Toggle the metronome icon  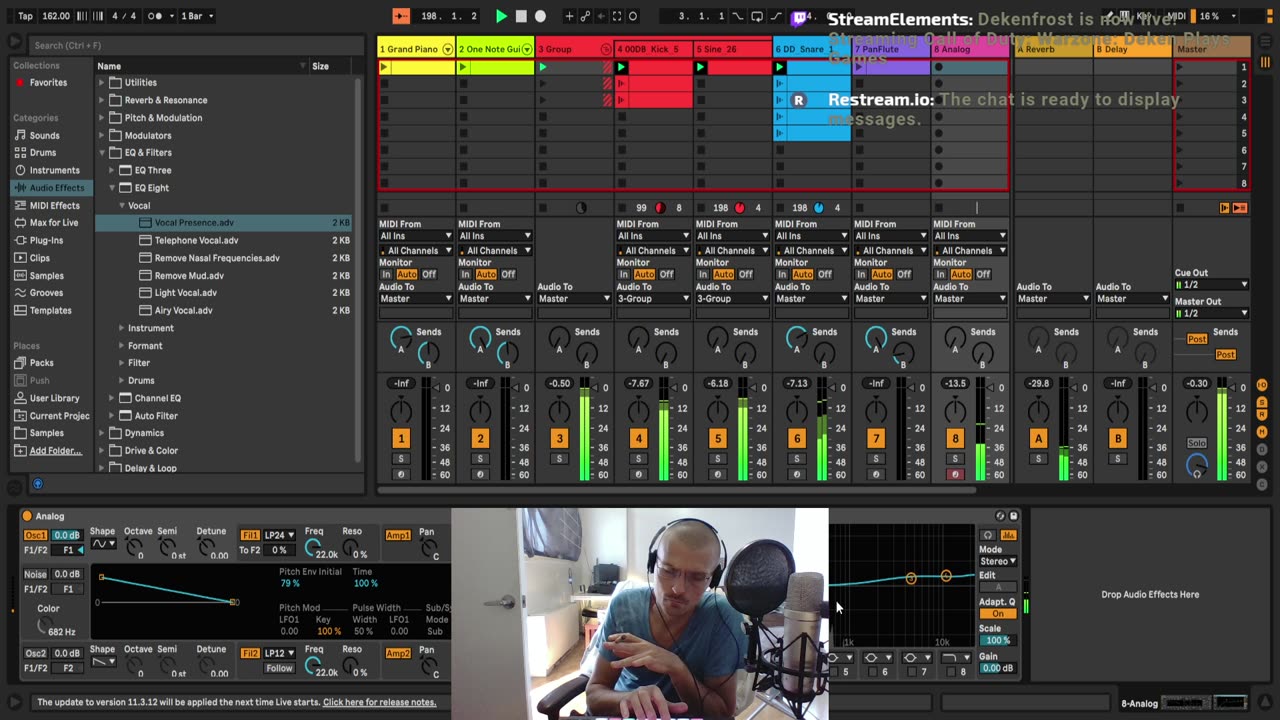click(155, 16)
